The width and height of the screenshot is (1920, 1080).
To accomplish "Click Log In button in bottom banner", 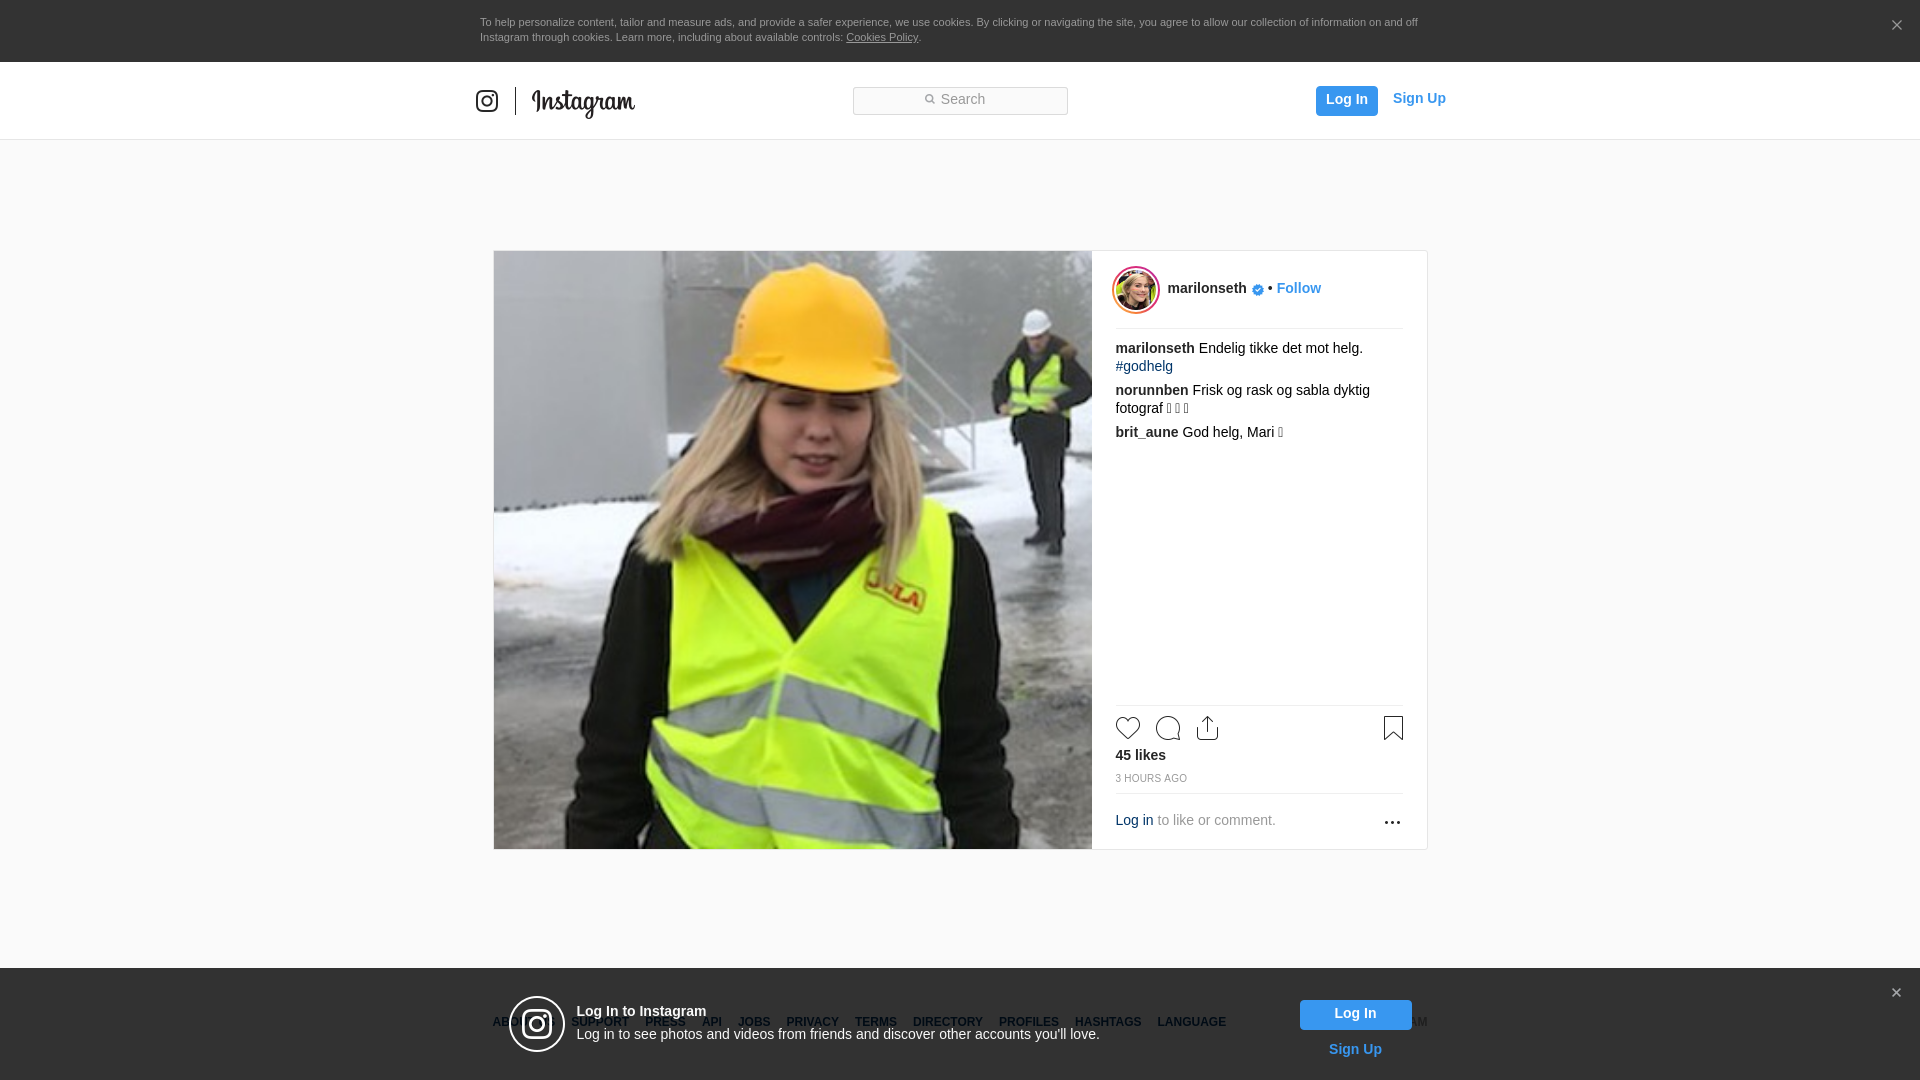I will pos(1355,1014).
